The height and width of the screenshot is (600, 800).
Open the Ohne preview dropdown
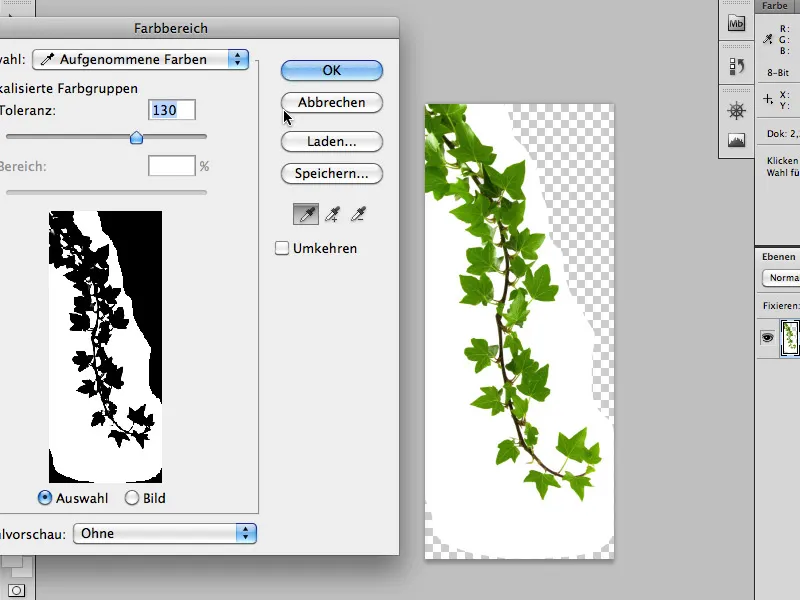(x=165, y=534)
